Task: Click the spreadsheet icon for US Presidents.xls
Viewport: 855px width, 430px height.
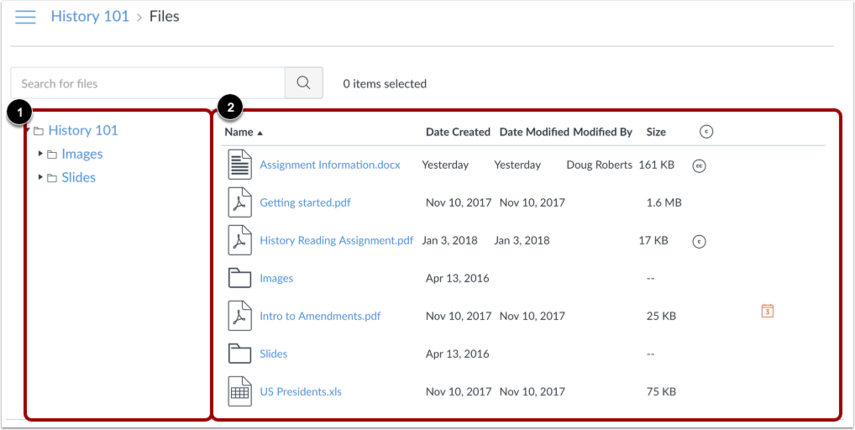Action: pyautogui.click(x=239, y=391)
